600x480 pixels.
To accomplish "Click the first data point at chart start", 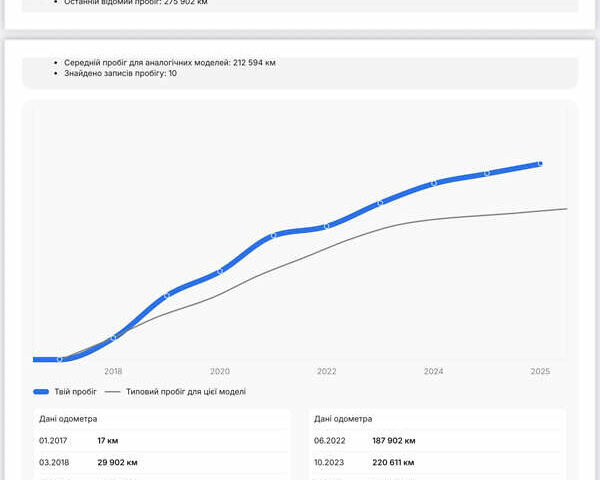I will (59, 359).
